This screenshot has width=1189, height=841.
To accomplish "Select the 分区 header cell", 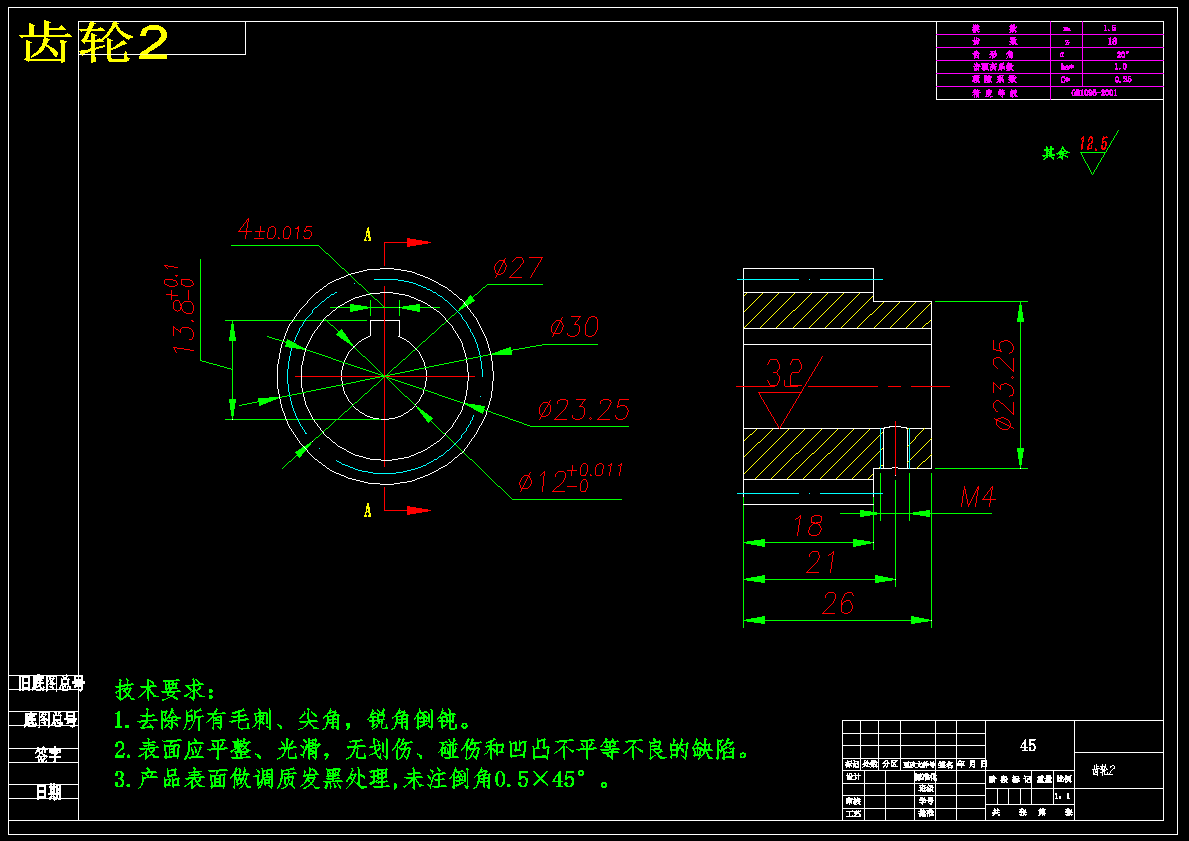I will (x=889, y=764).
